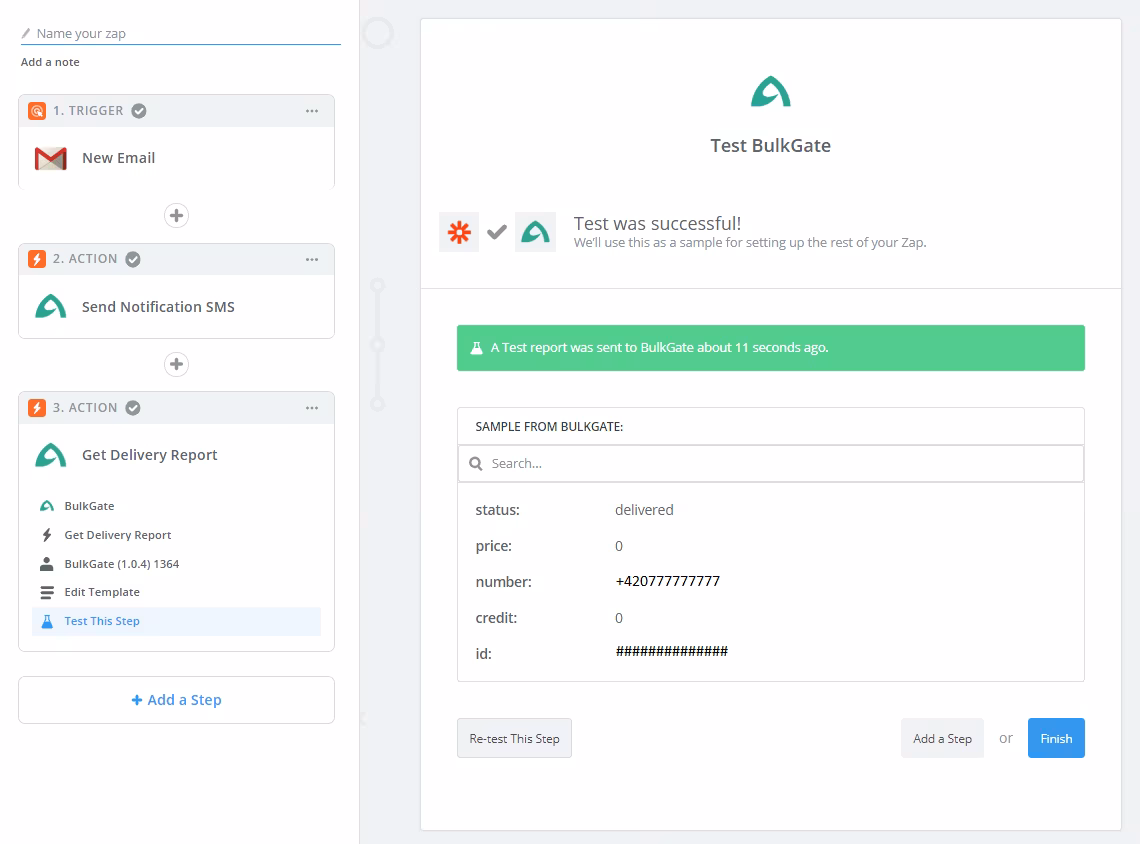
Task: Click the orange trigger icon next to 1. TRIGGER
Action: [x=37, y=110]
